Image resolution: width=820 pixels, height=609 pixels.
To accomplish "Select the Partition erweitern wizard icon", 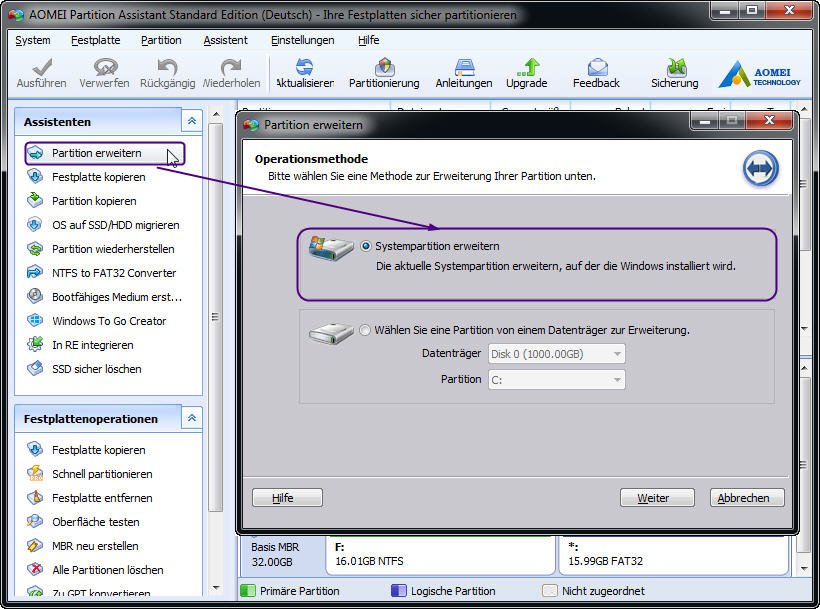I will [36, 153].
